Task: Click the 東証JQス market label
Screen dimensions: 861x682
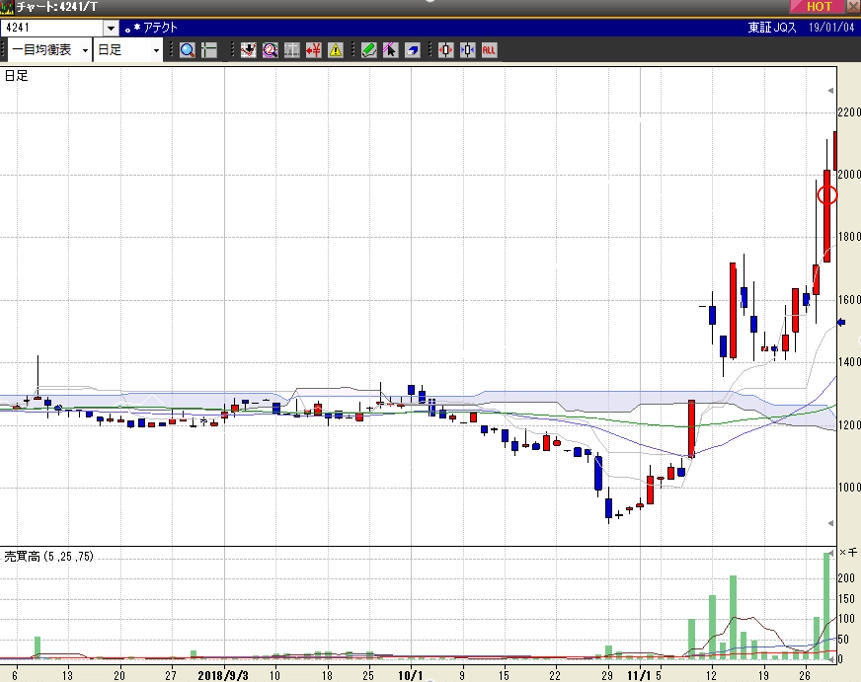Action: (x=772, y=27)
